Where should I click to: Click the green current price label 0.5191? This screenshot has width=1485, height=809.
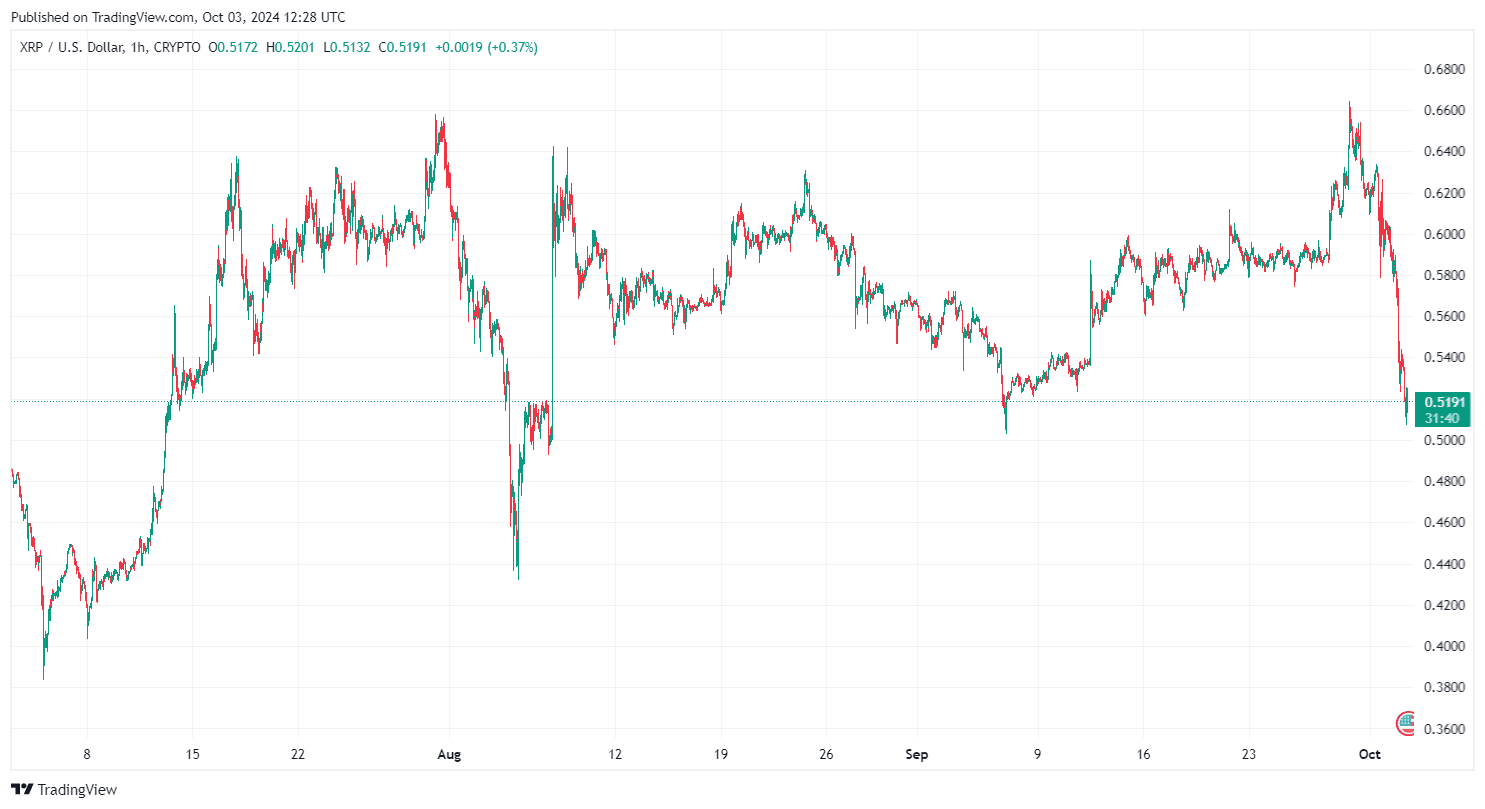point(1445,401)
